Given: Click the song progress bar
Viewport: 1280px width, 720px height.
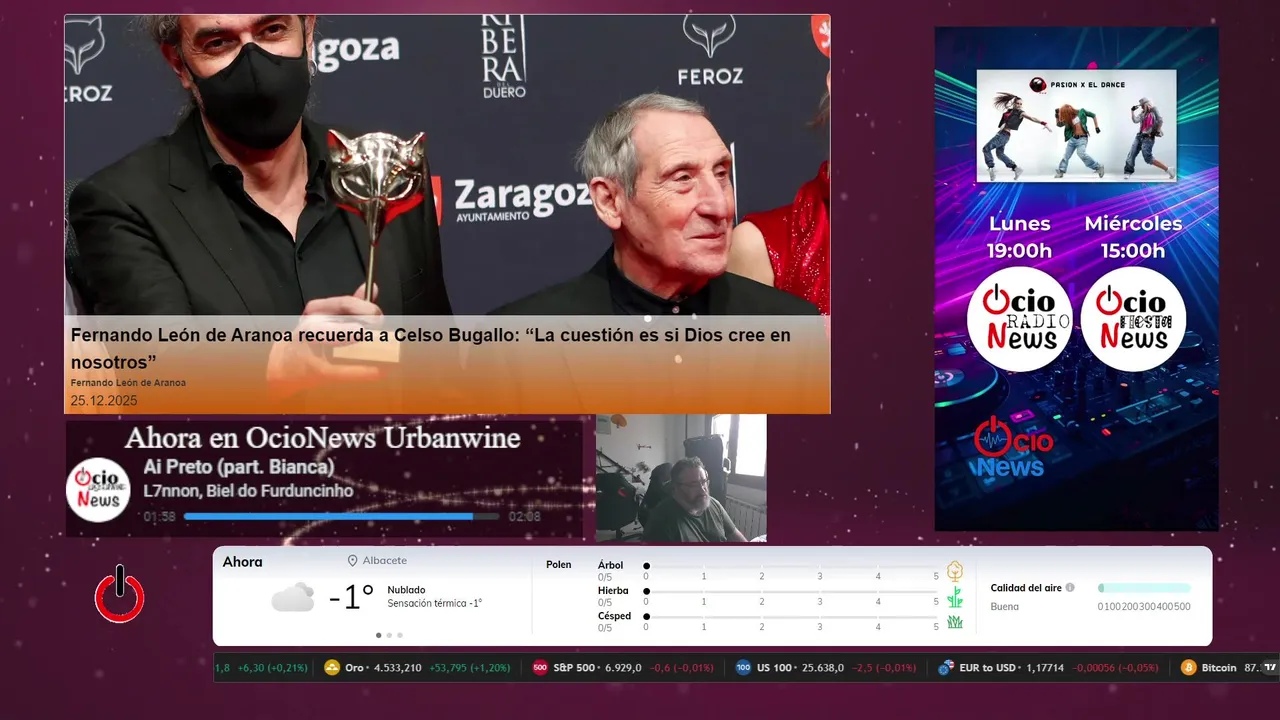Looking at the screenshot, I should point(341,516).
